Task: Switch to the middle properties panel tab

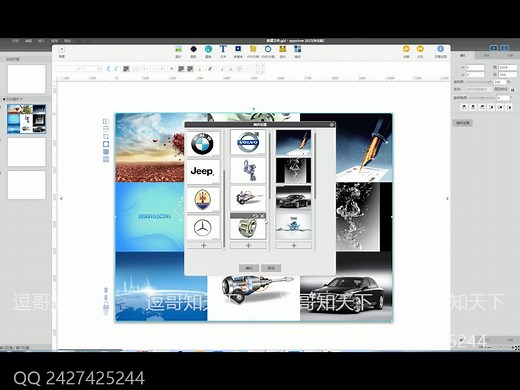Action: [x=487, y=56]
